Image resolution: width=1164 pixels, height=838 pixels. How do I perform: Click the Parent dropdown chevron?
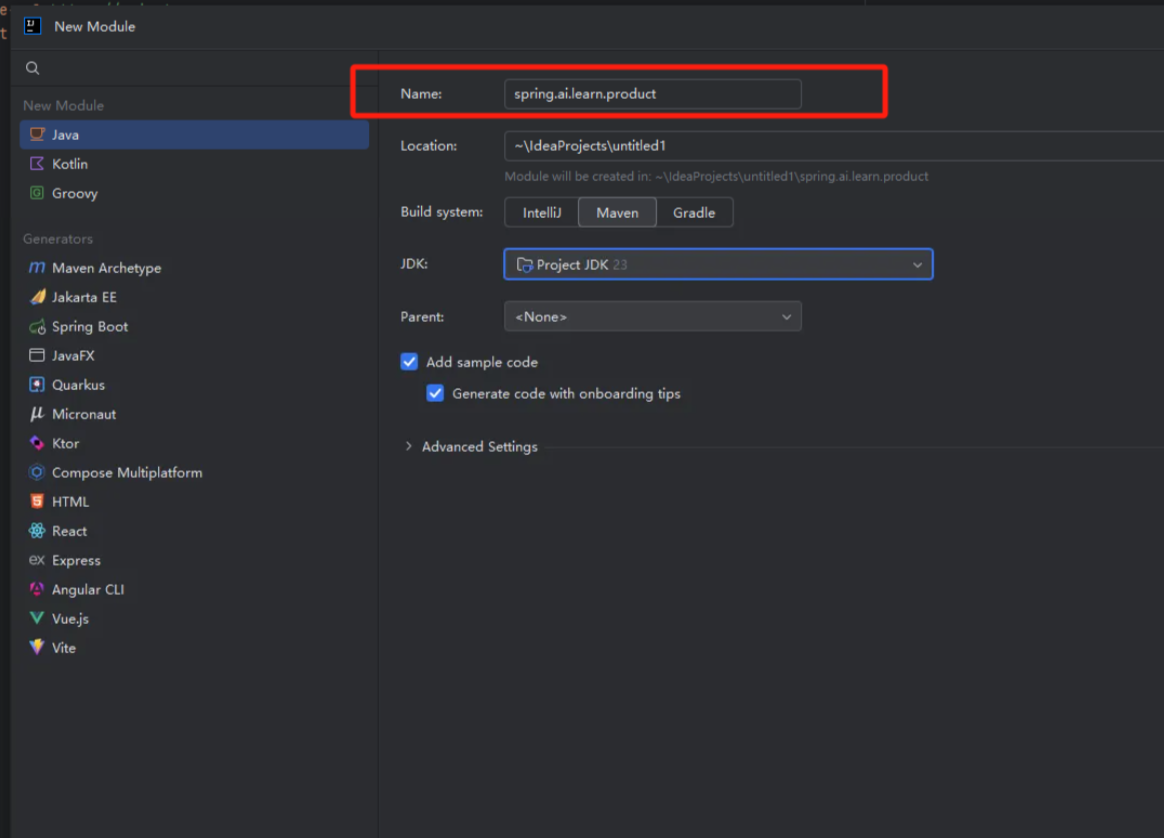coord(786,317)
